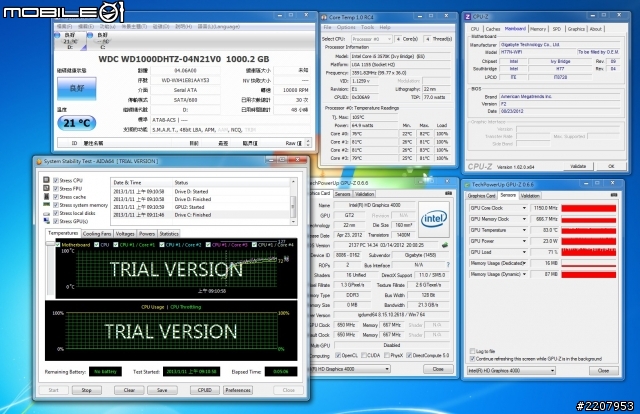
Task: Click the 21 °C temperature badge in CrystalDiskInfo
Action: tap(77, 123)
